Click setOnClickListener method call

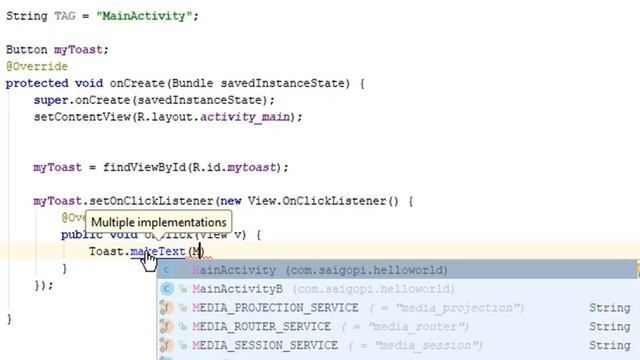pyautogui.click(x=151, y=201)
